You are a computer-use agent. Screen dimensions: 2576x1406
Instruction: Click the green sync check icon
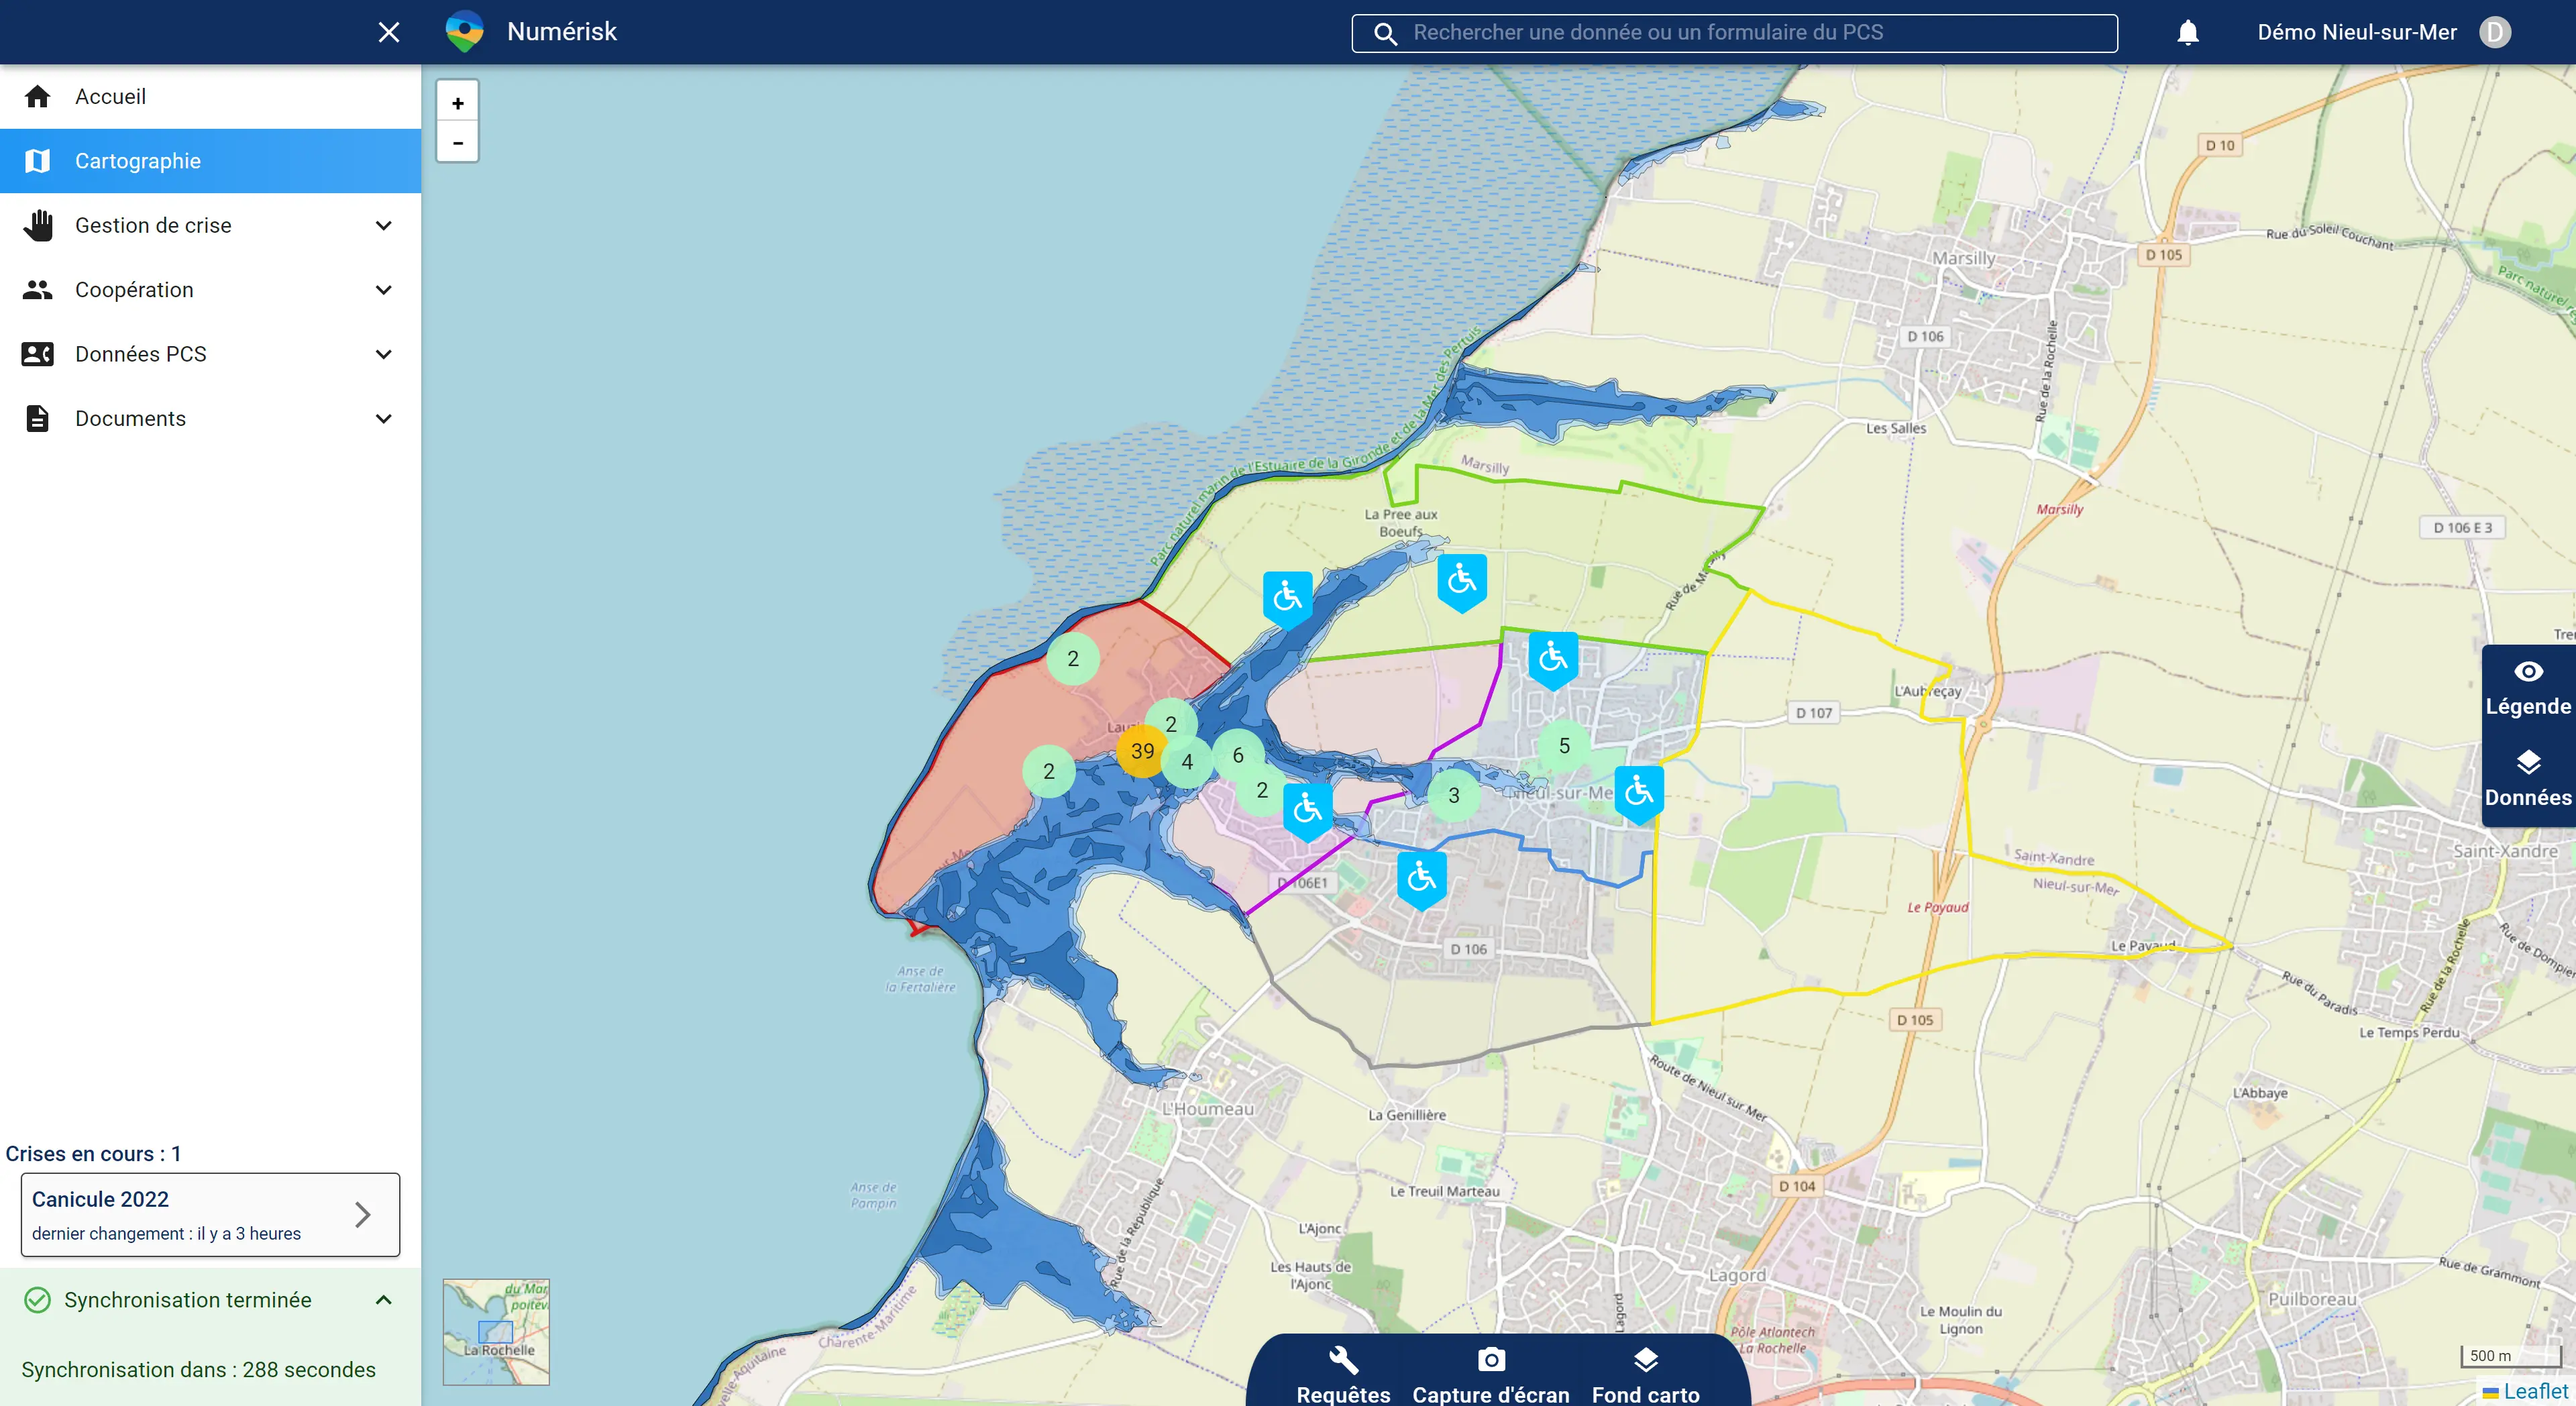(x=37, y=1300)
